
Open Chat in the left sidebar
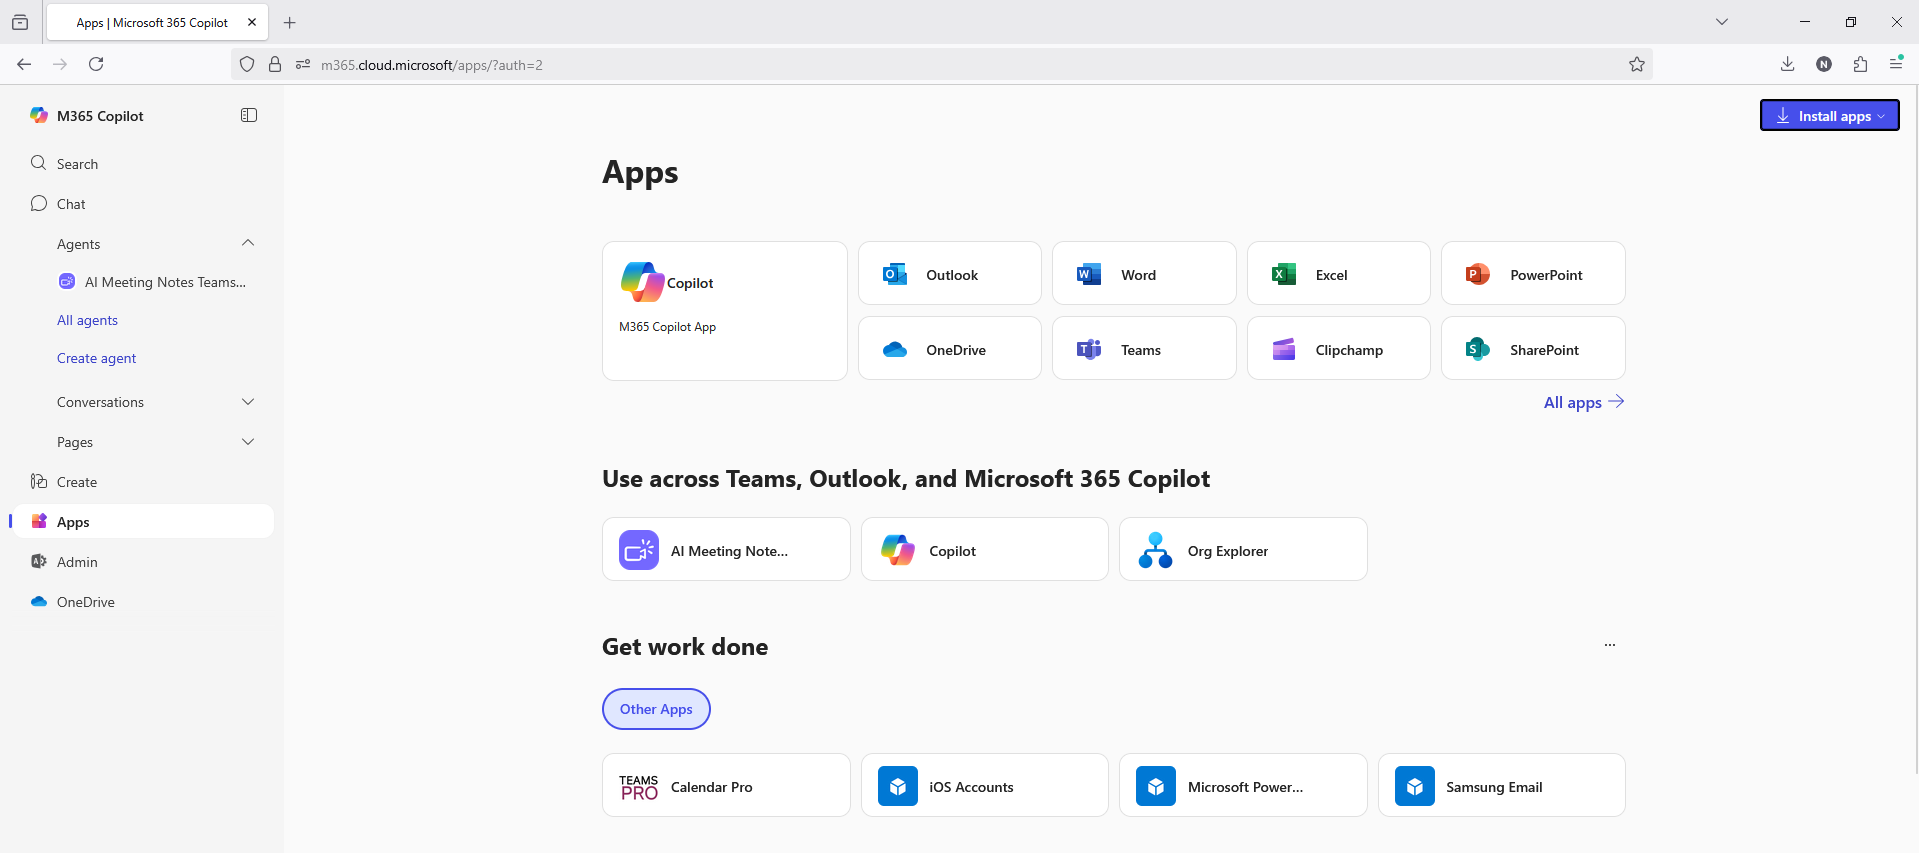tap(143, 203)
